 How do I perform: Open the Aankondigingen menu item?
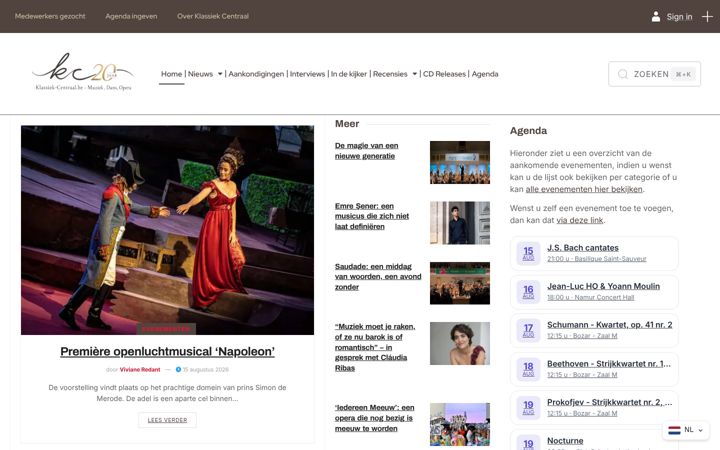256,74
